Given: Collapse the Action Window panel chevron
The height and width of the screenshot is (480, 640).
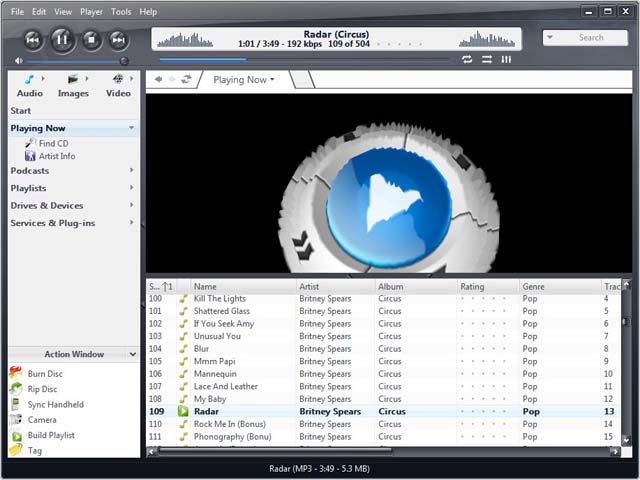Looking at the screenshot, I should 133,354.
